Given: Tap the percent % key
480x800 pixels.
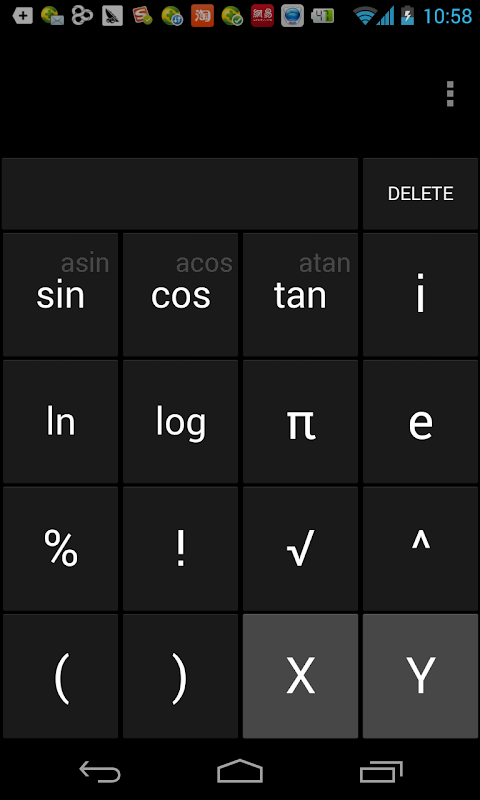Looking at the screenshot, I should [61, 548].
